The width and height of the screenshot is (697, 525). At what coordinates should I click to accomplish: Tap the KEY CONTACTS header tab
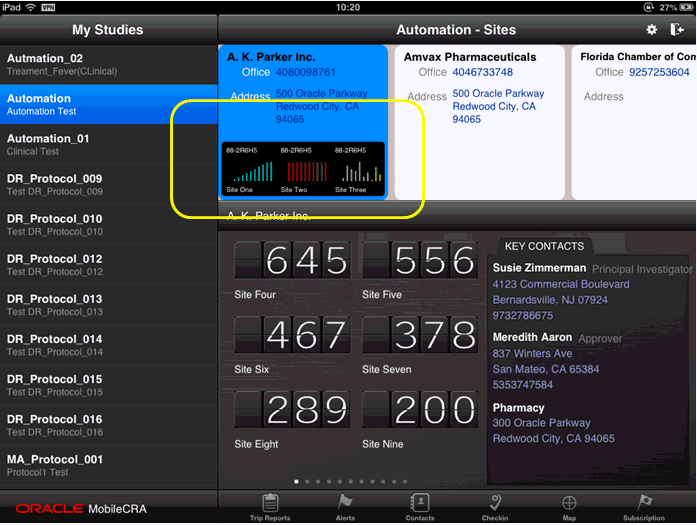tap(544, 246)
